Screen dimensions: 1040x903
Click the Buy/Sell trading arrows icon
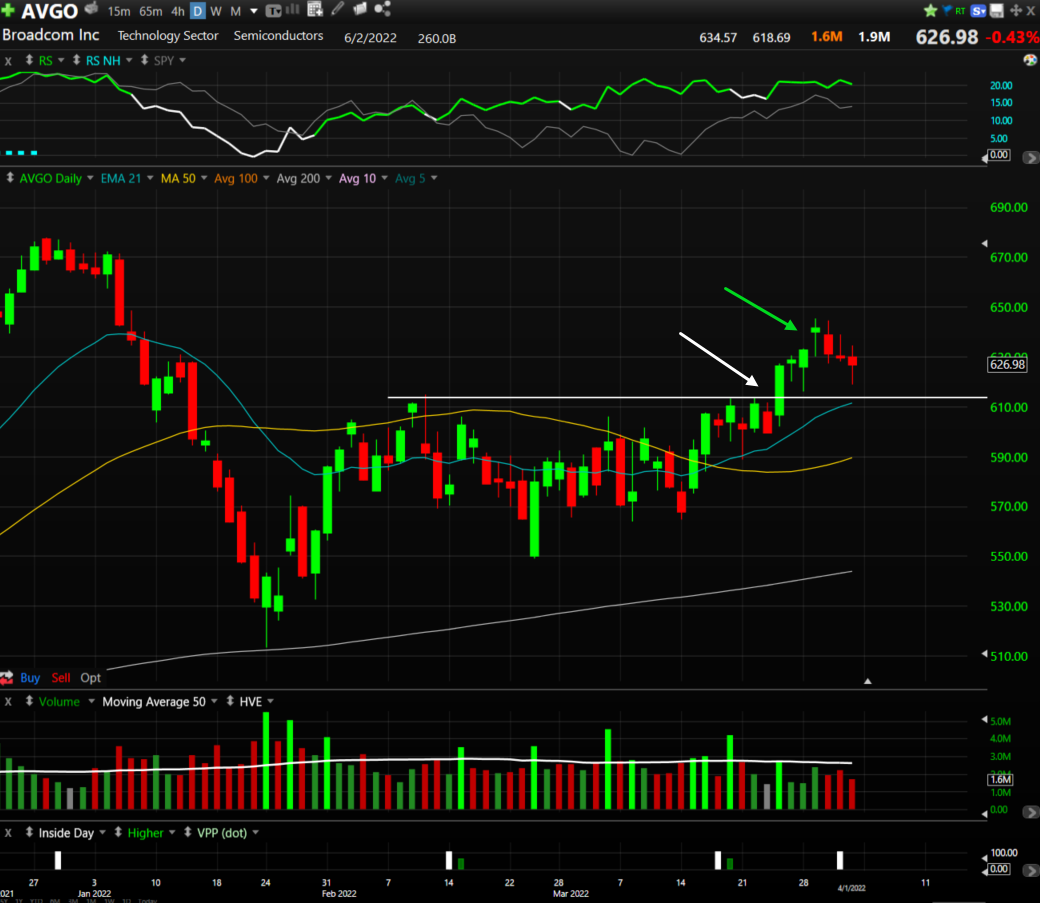[7, 677]
